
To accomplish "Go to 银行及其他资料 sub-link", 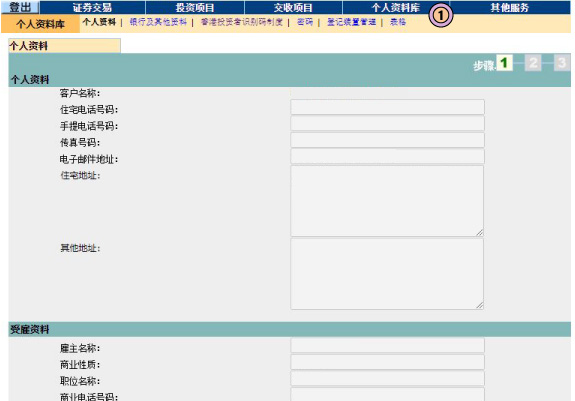I will coord(158,22).
